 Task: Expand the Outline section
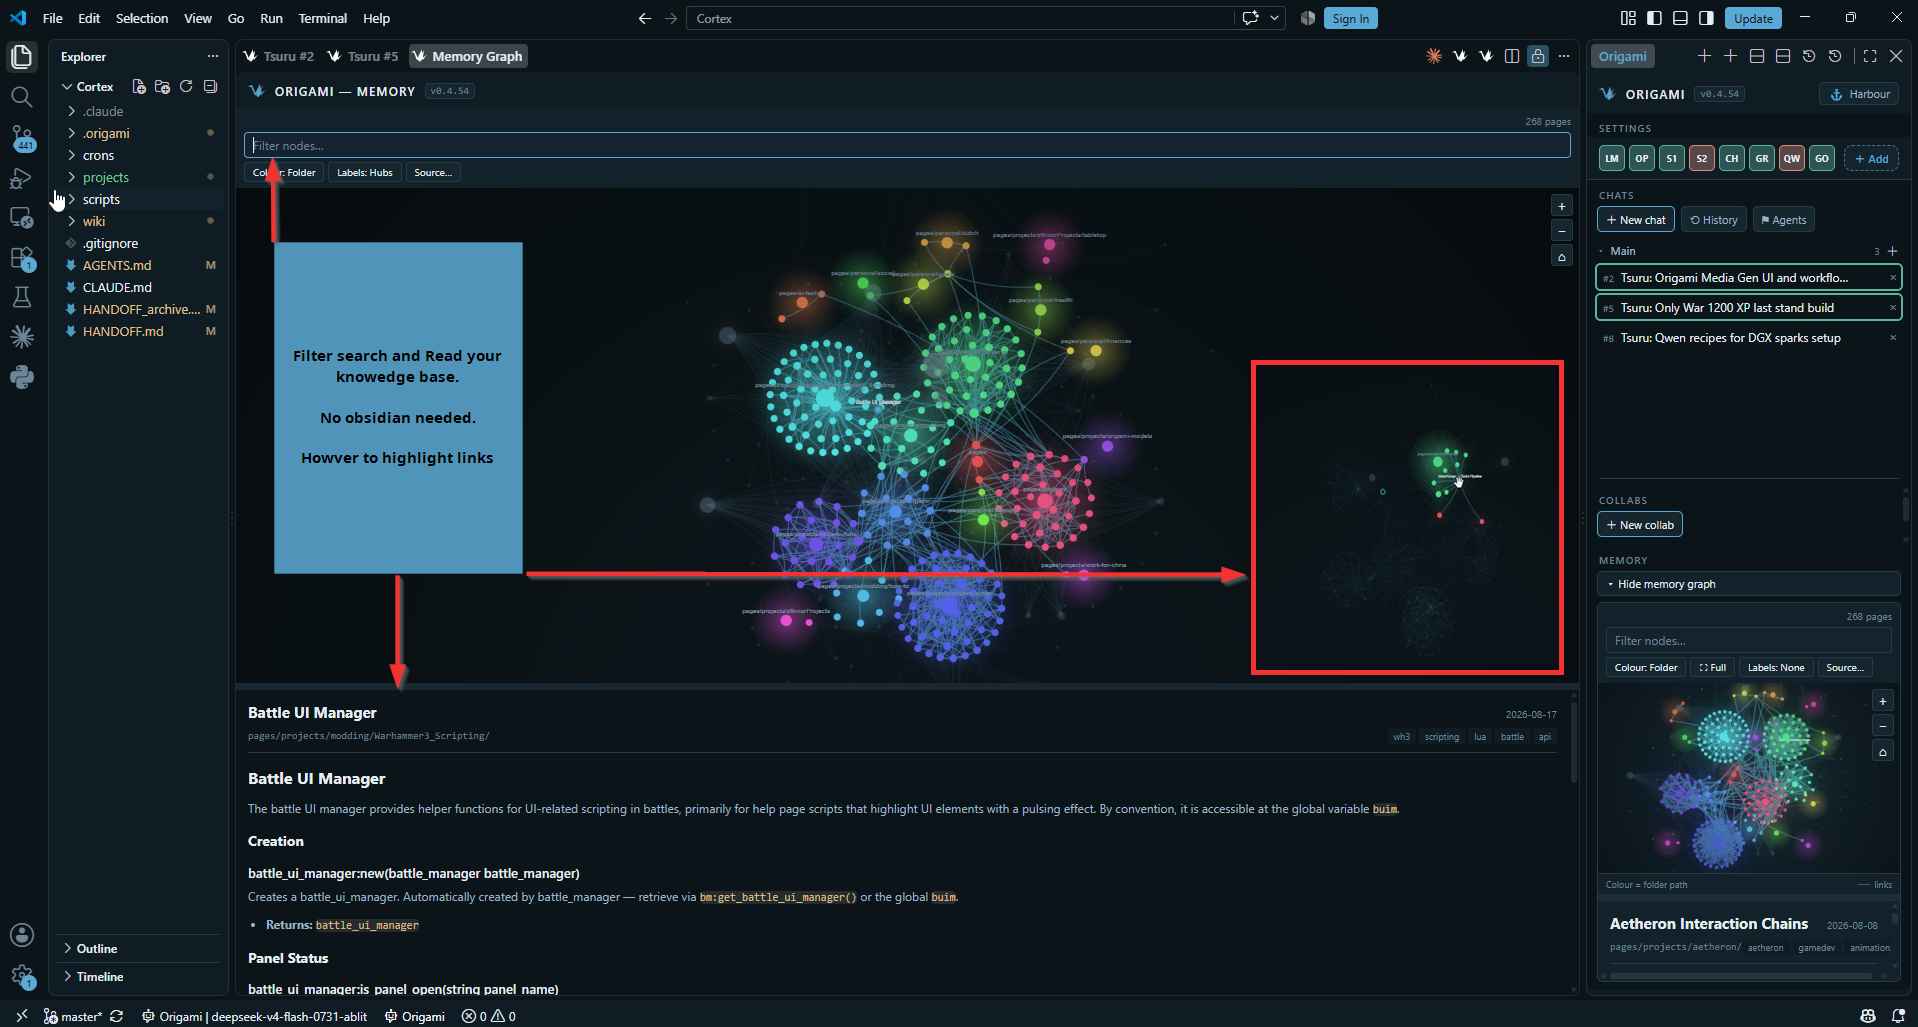pos(139,948)
